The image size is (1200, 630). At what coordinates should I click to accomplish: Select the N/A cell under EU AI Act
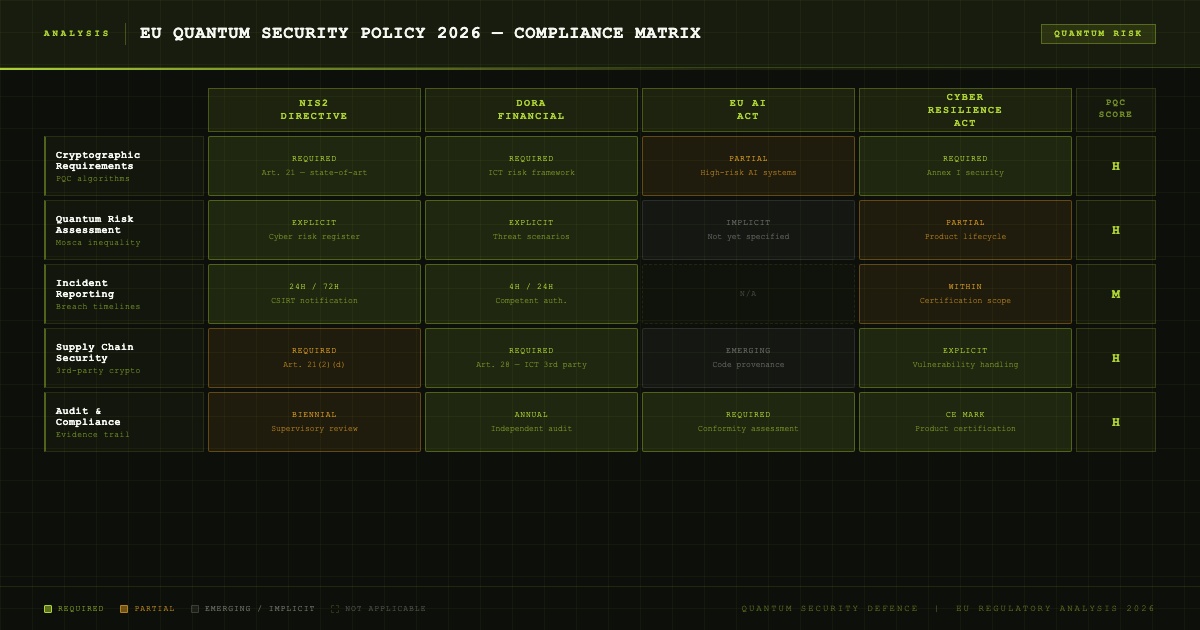(x=748, y=294)
